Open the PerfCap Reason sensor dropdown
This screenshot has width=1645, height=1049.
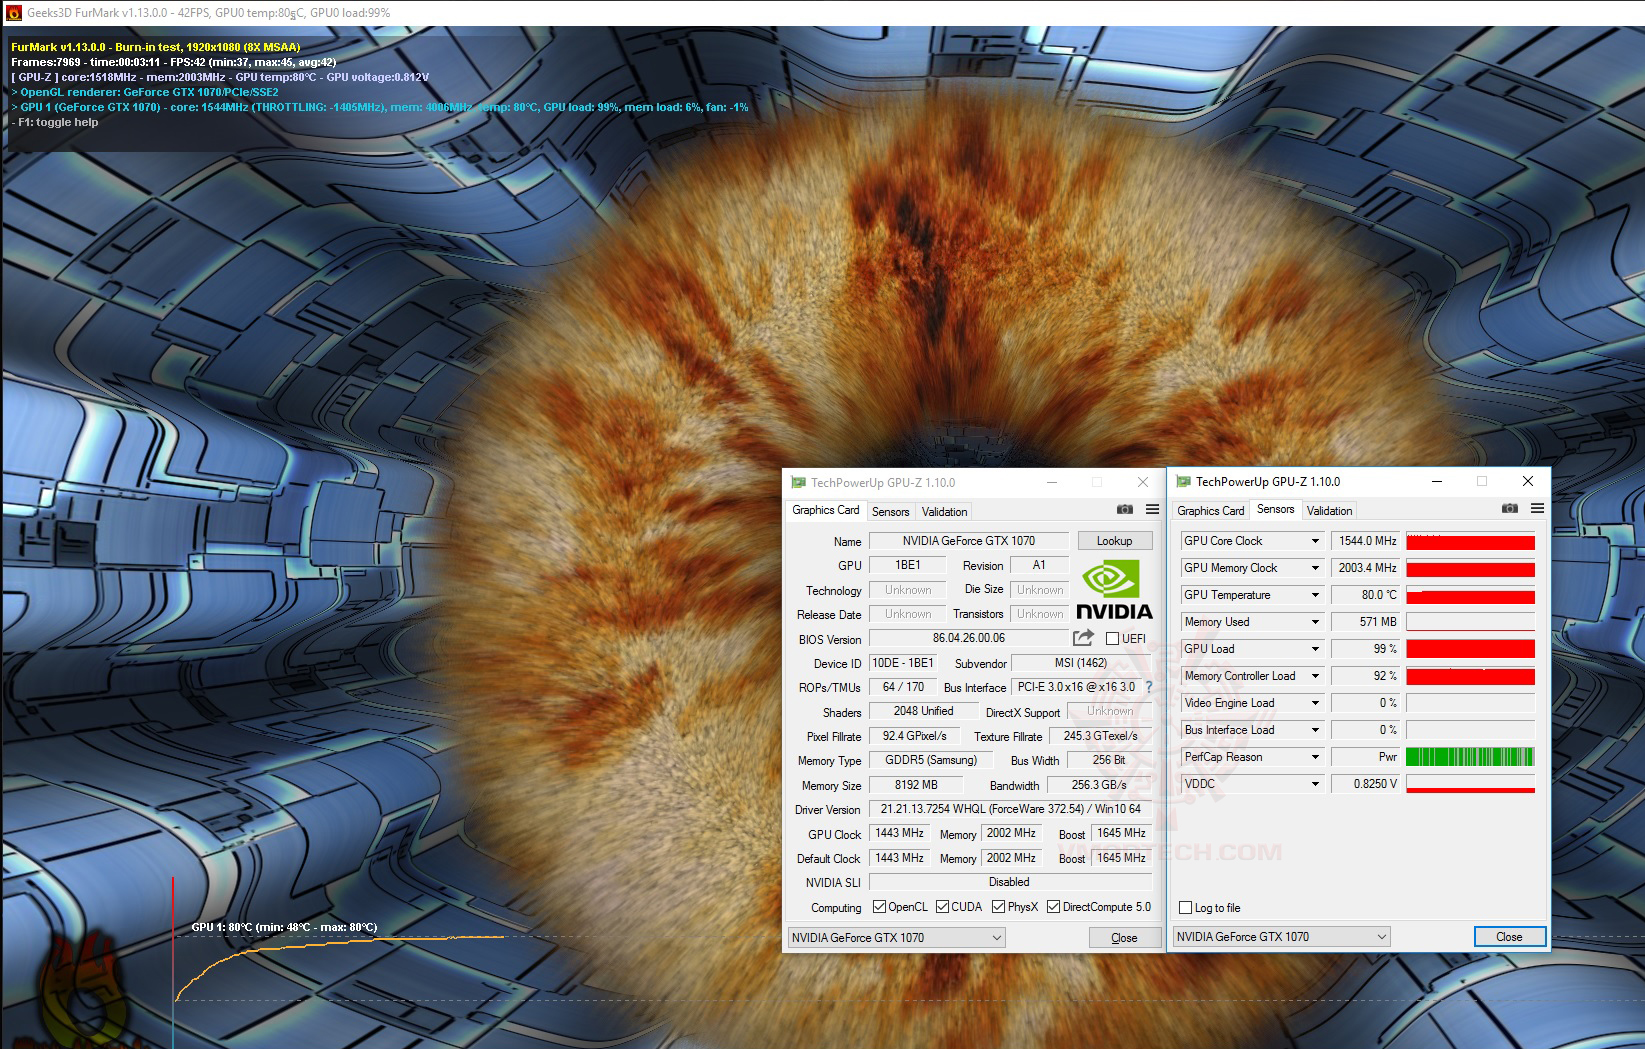coord(1315,757)
